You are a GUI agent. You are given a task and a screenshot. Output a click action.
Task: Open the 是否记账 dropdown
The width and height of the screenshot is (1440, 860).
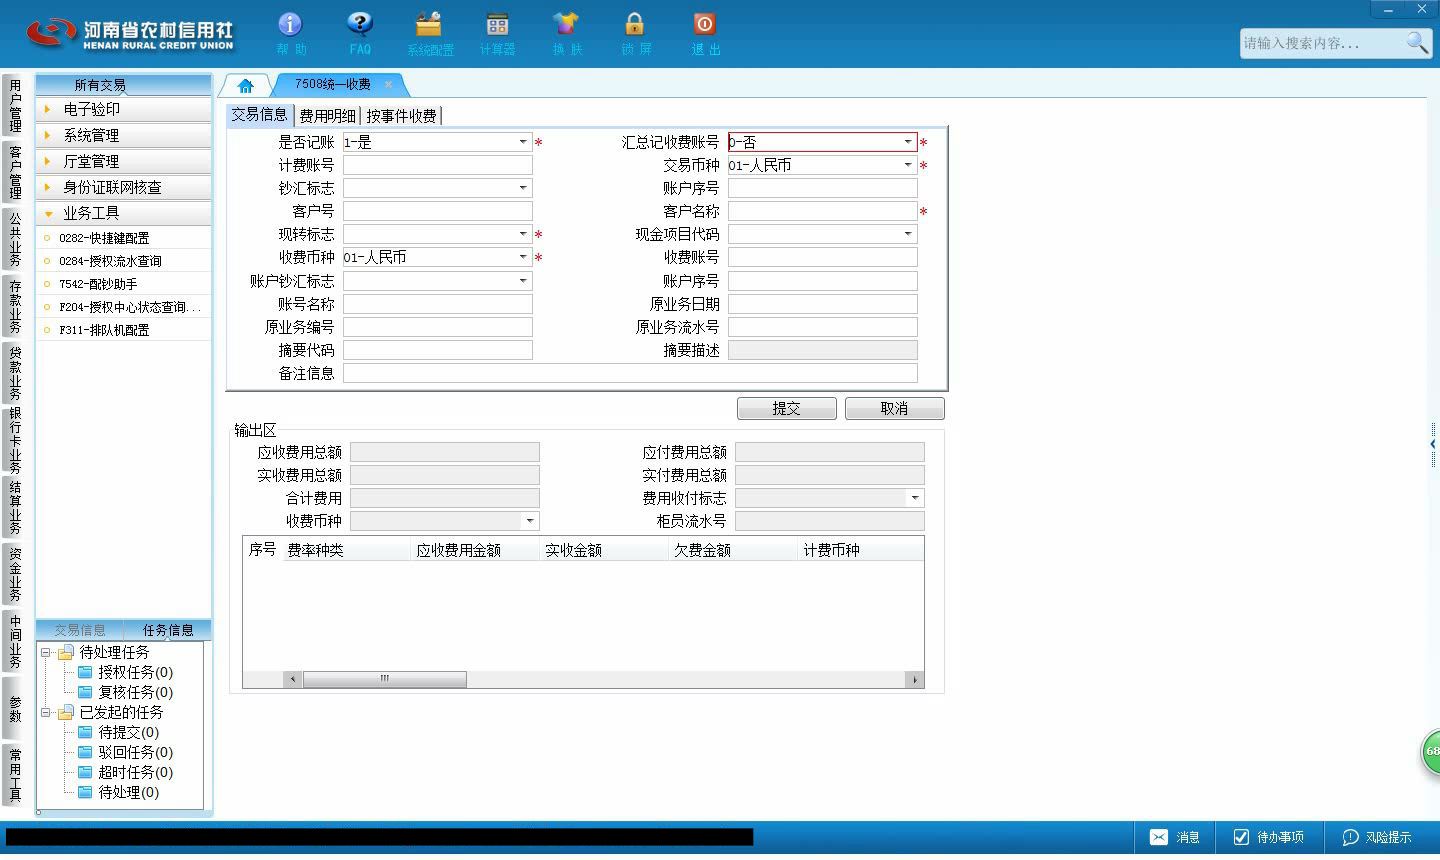pyautogui.click(x=523, y=142)
